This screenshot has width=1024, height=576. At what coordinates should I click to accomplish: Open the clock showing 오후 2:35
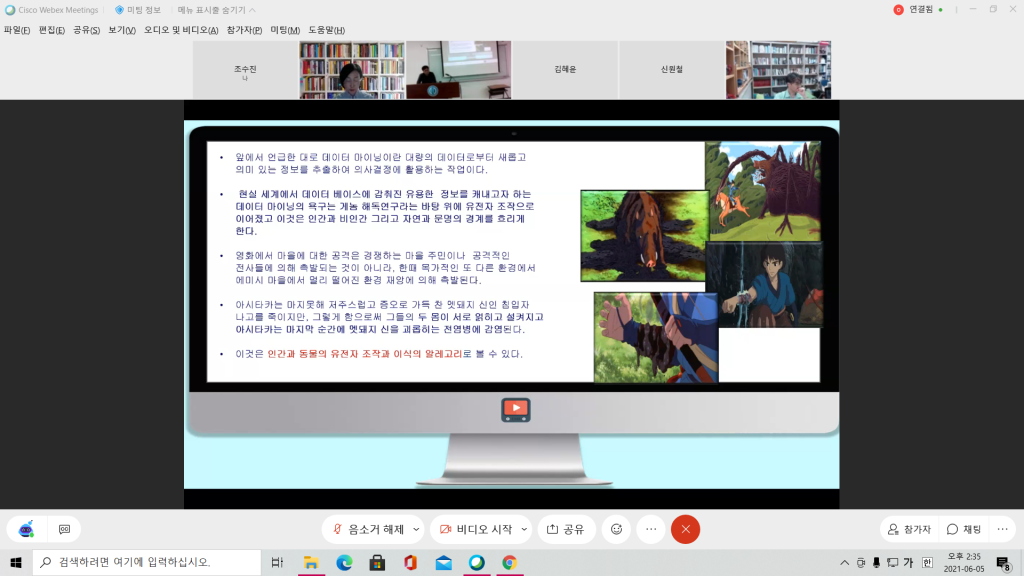click(964, 562)
